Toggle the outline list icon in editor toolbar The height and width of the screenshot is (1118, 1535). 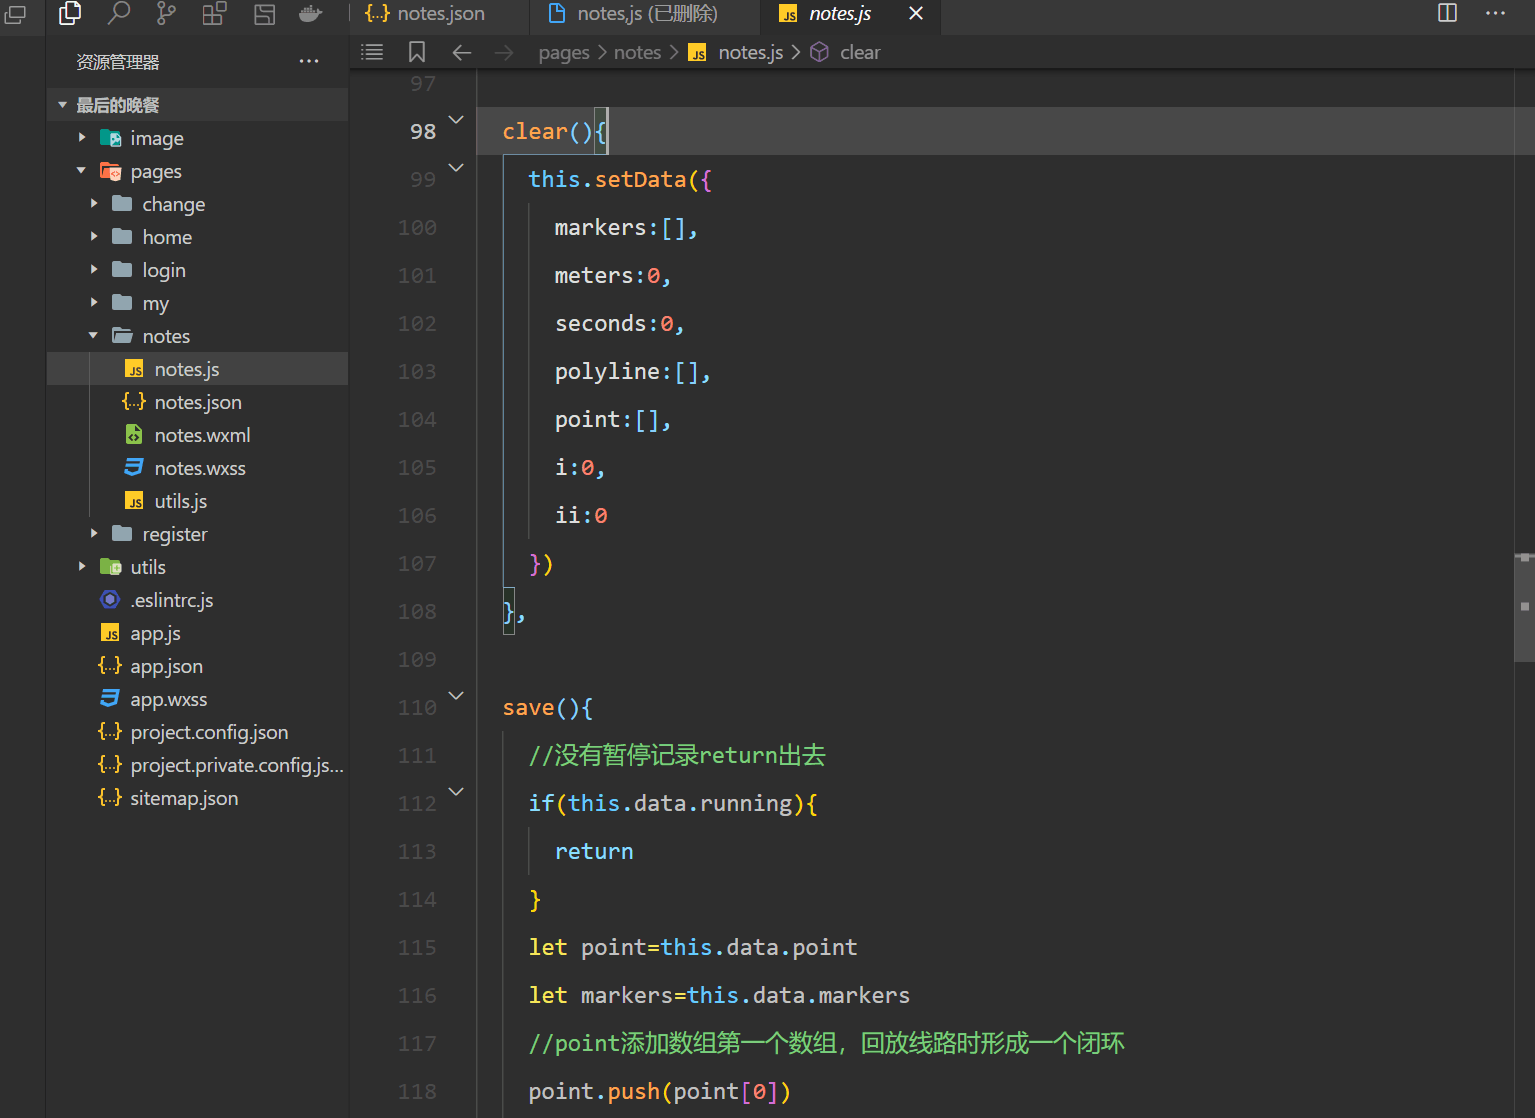(x=372, y=52)
